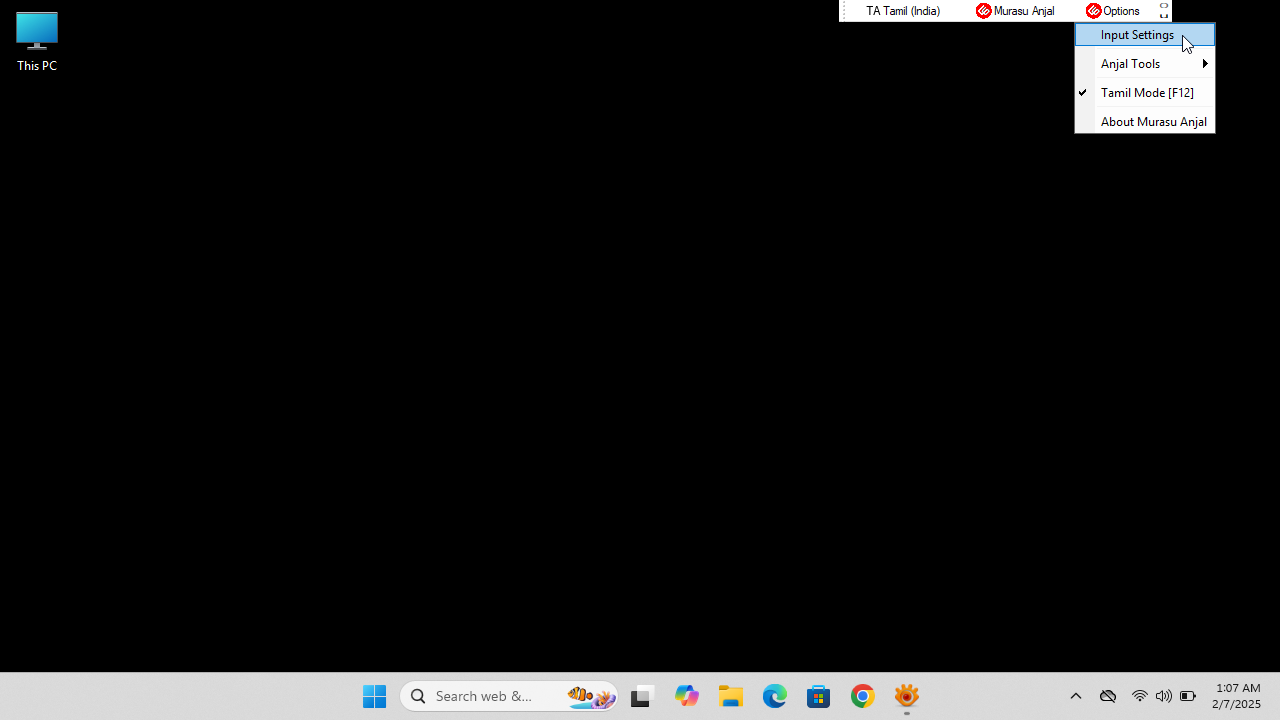This screenshot has height=720, width=1280.
Task: Choose About Murasu Anjal menu item
Action: coord(1153,122)
